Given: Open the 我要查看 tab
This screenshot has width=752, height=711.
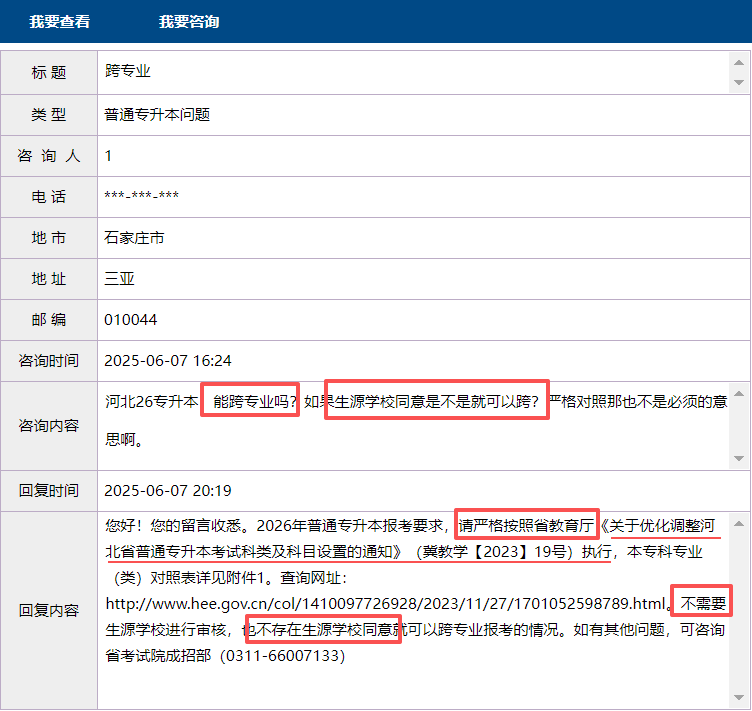Looking at the screenshot, I should (x=59, y=21).
